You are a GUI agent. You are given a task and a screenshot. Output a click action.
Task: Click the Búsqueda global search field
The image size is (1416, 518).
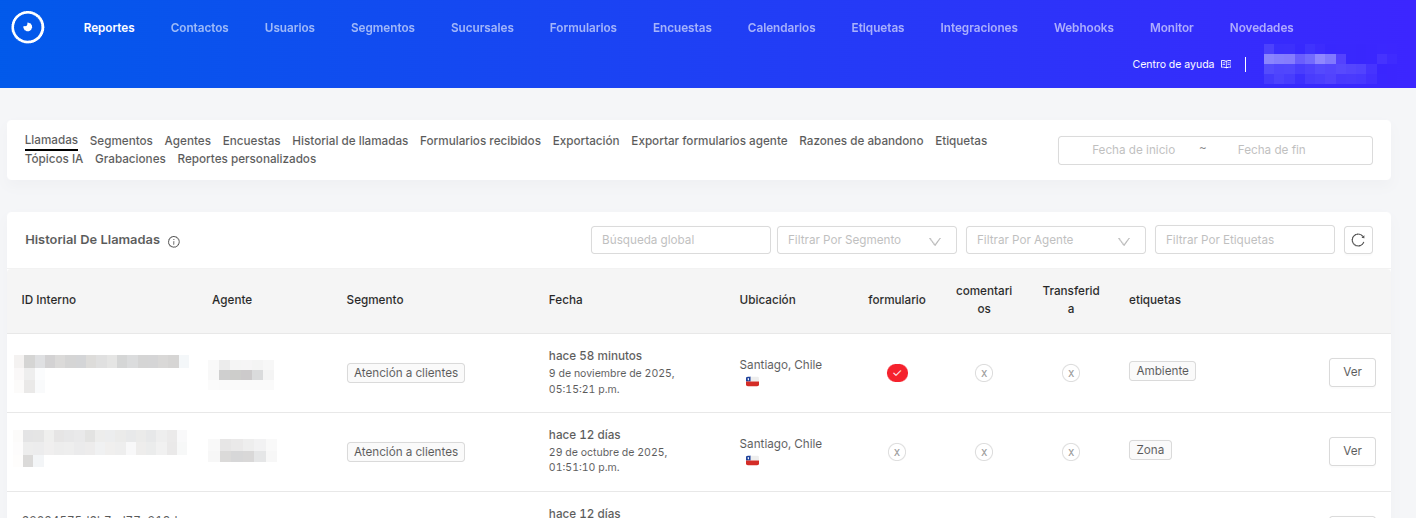pyautogui.click(x=680, y=240)
